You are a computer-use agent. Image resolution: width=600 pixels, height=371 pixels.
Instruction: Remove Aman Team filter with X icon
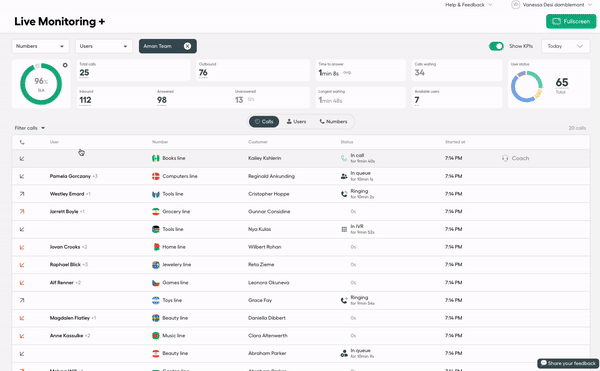[x=187, y=46]
